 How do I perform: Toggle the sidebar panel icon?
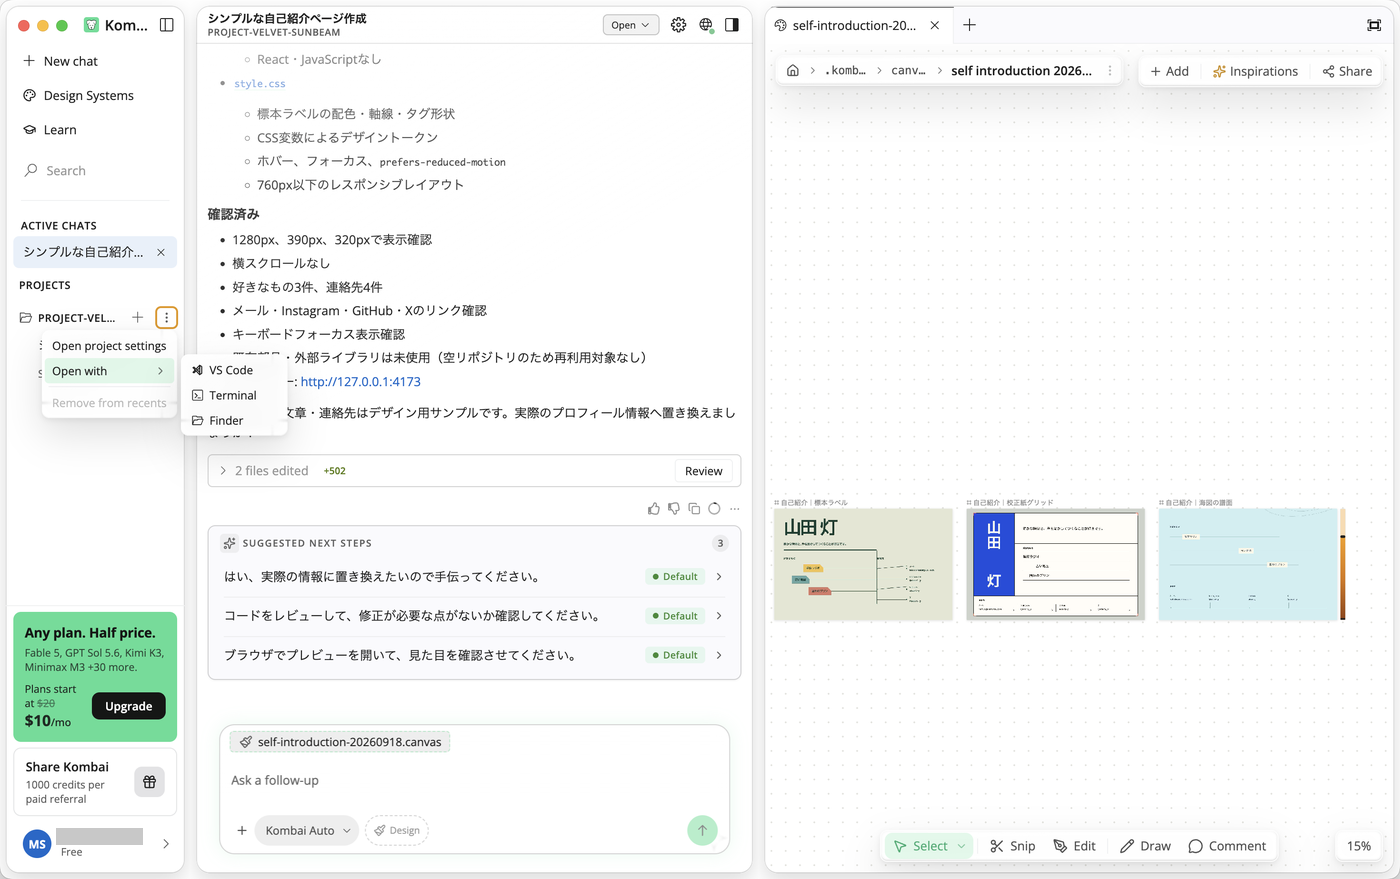click(167, 25)
